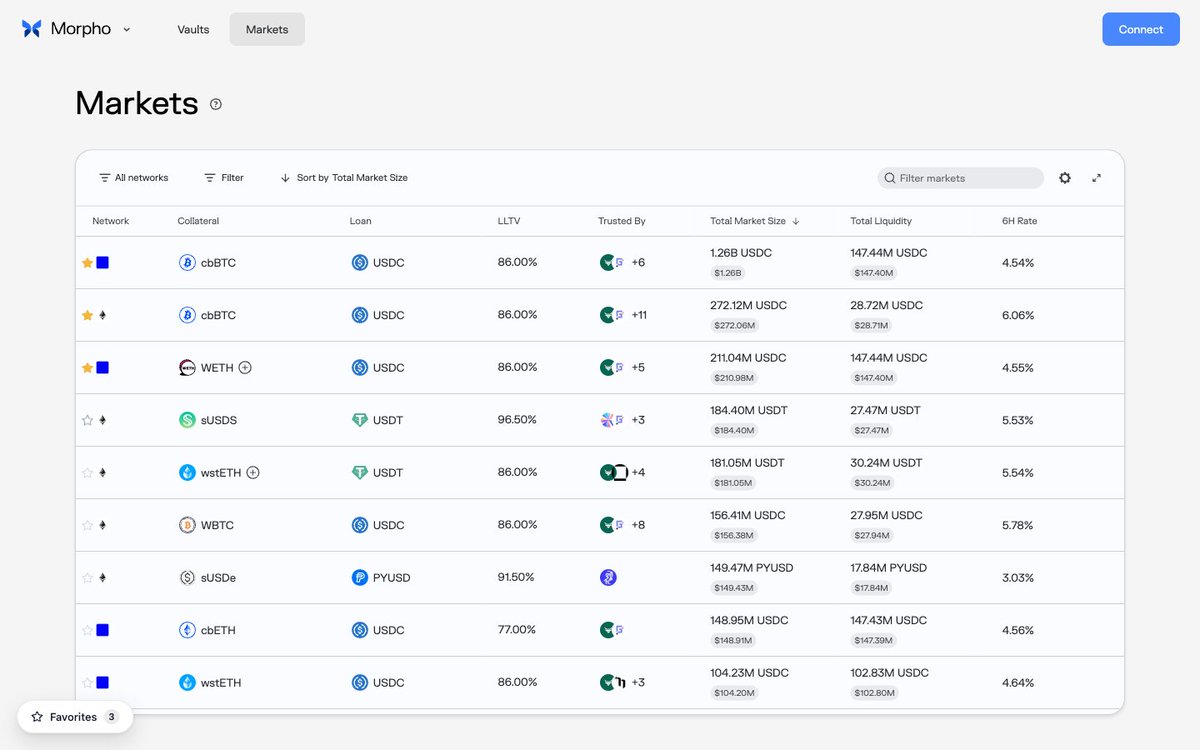Click the sUSDe token icon
Screen dimensions: 1200x750
[187, 578]
